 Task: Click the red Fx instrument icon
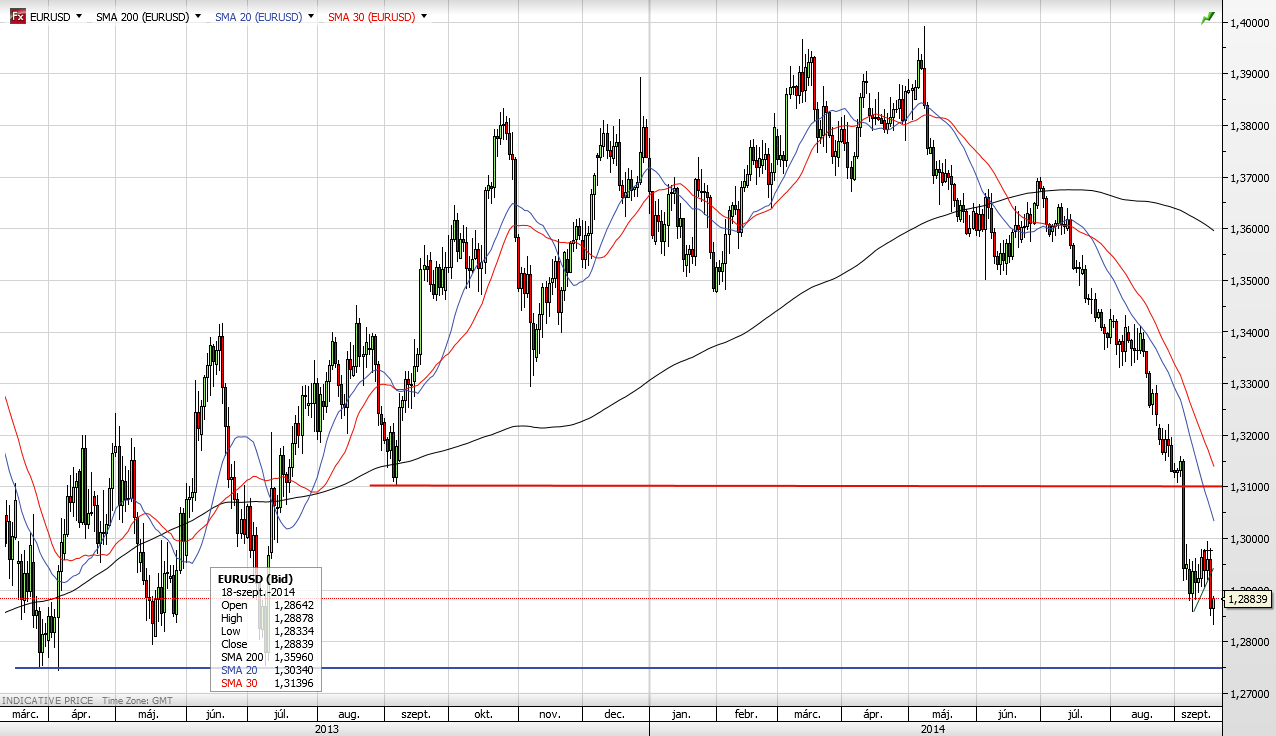click(18, 17)
